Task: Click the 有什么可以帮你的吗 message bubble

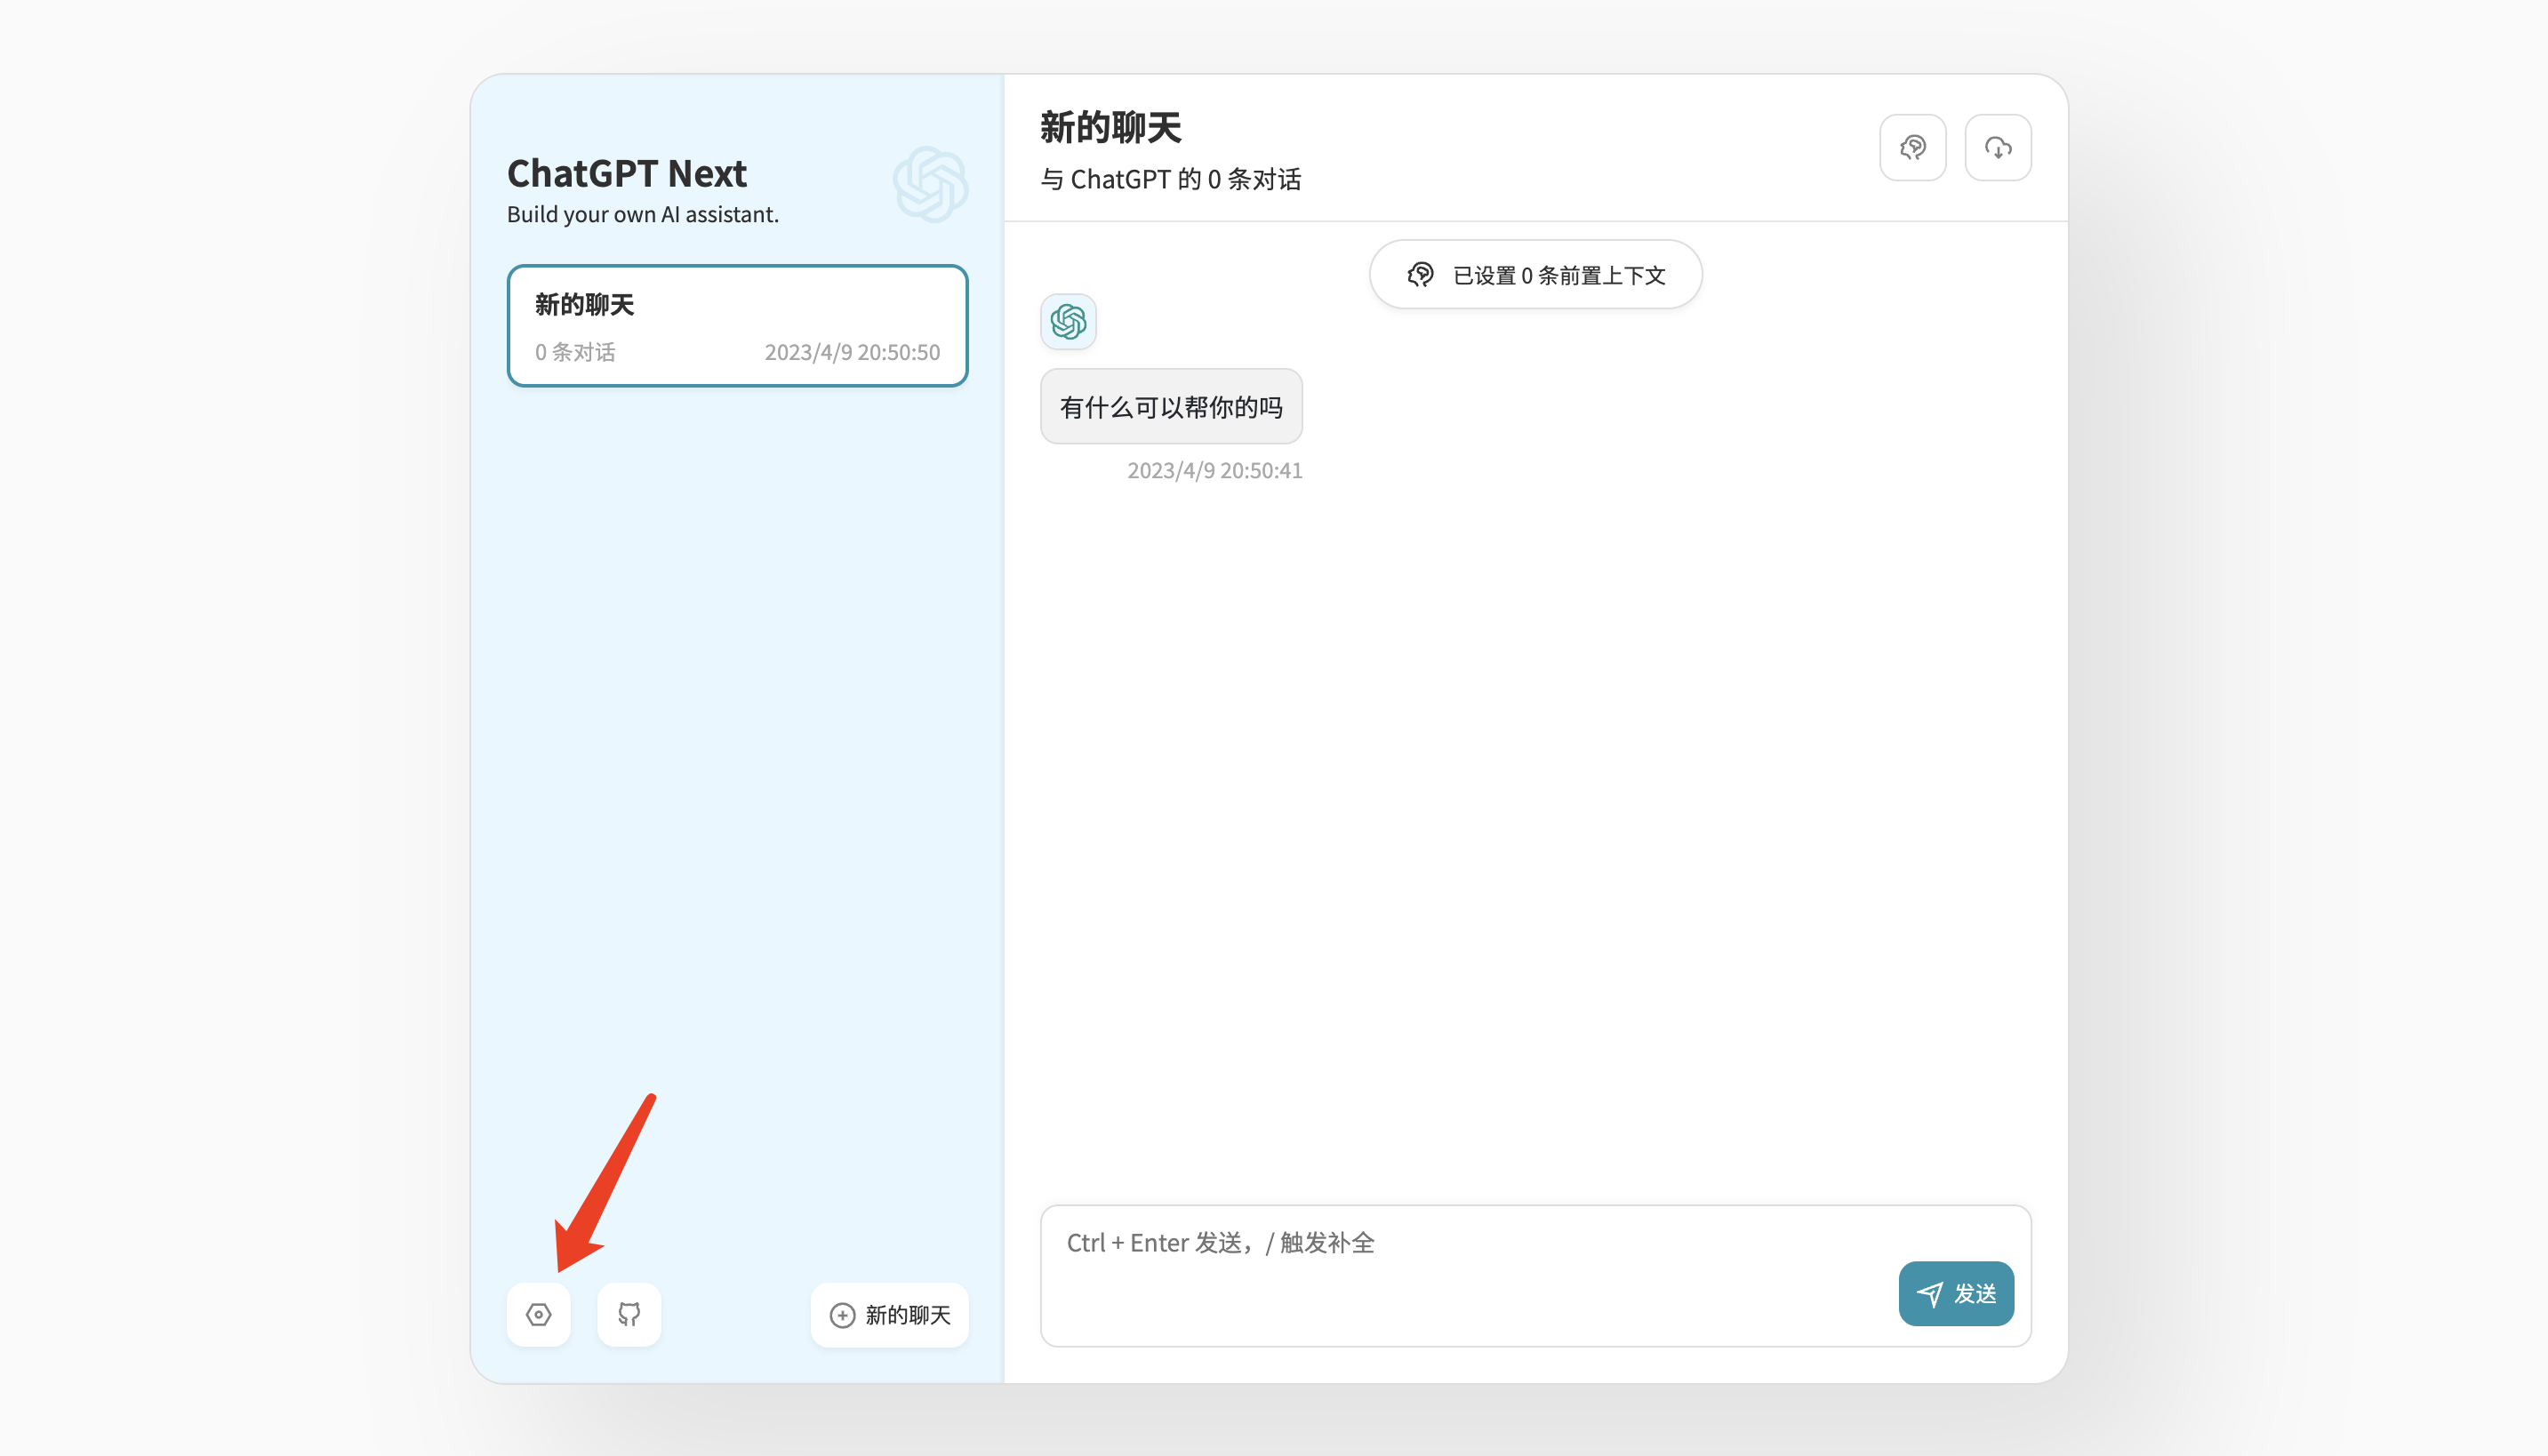Action: coord(1170,407)
